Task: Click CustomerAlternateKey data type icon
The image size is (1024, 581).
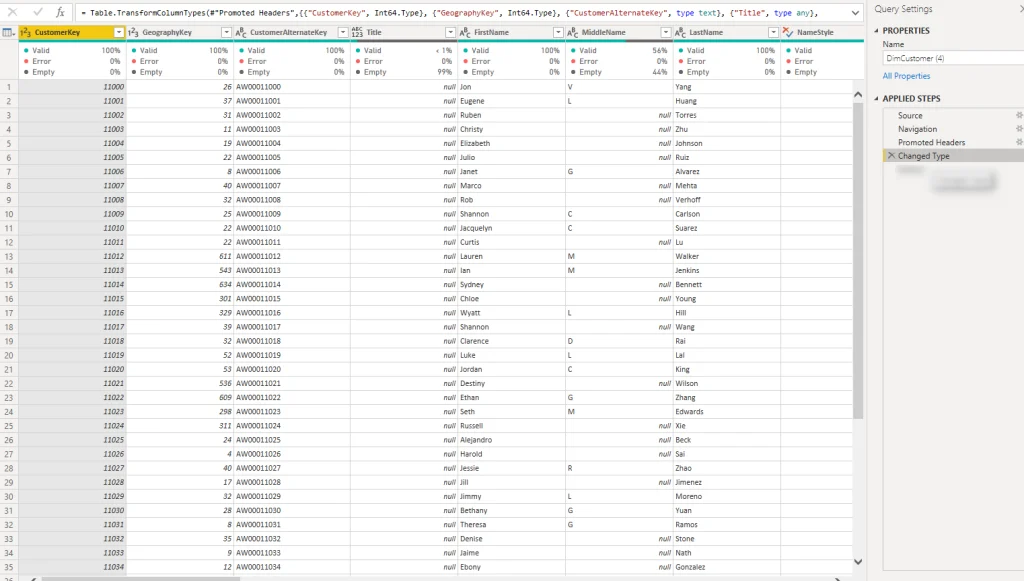Action: pos(241,32)
